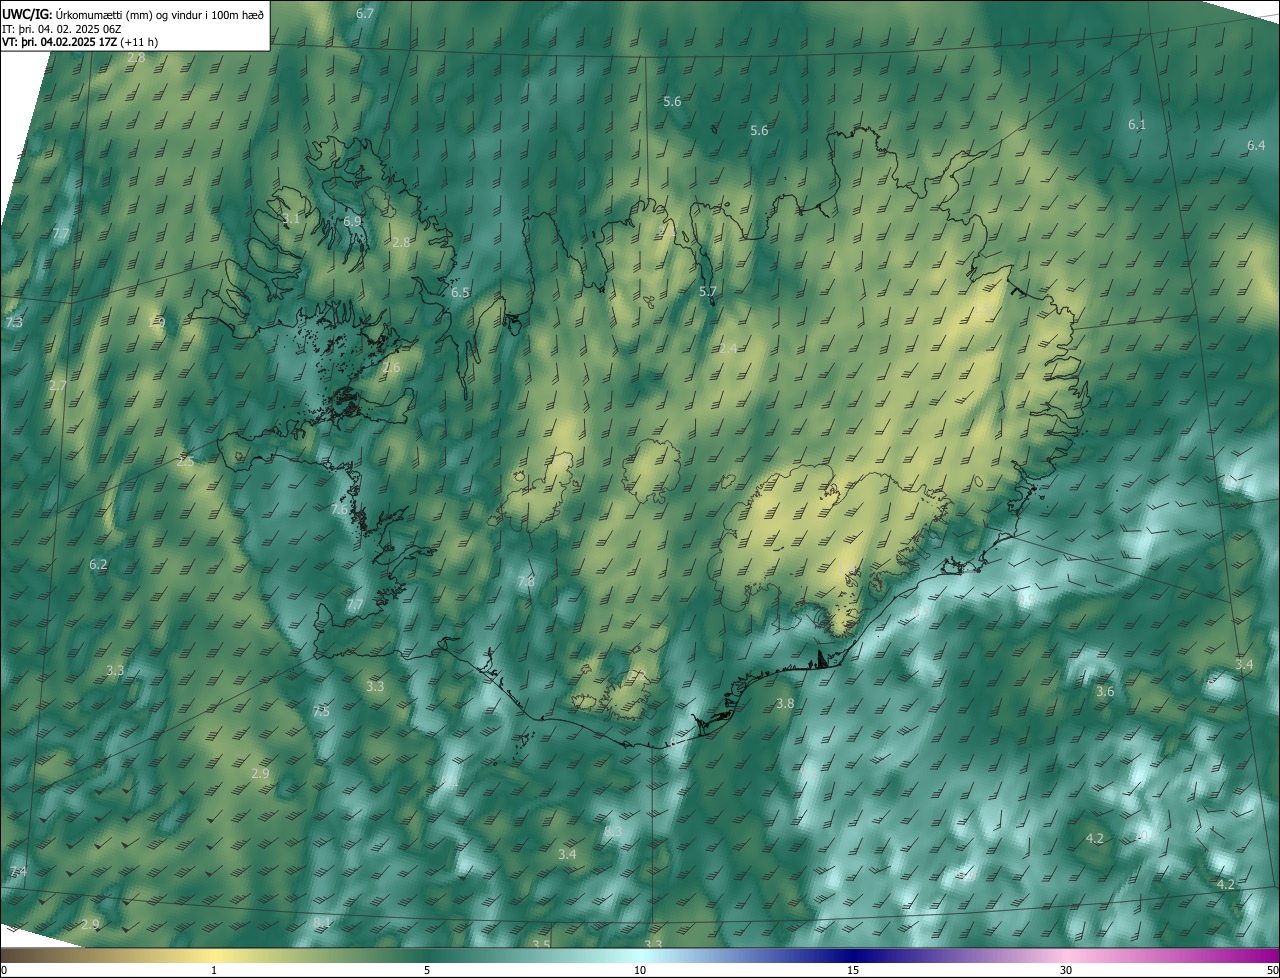
Task: Pick the pale yellow colorbar section above 1
Action: pos(214,955)
